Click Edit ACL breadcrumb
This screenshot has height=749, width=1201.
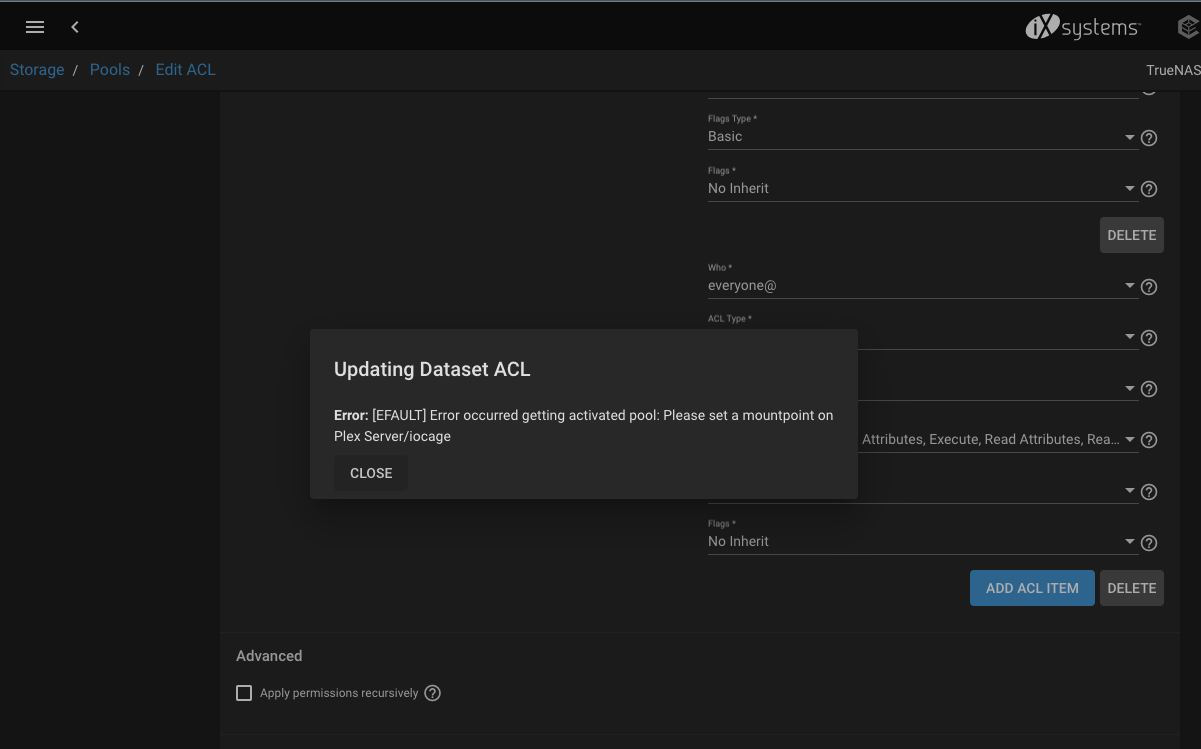[185, 70]
